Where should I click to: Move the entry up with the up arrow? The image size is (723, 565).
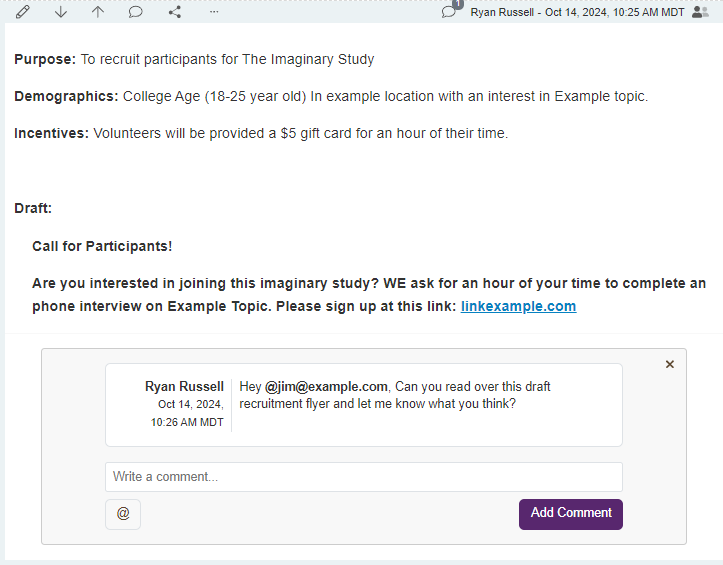tap(97, 12)
